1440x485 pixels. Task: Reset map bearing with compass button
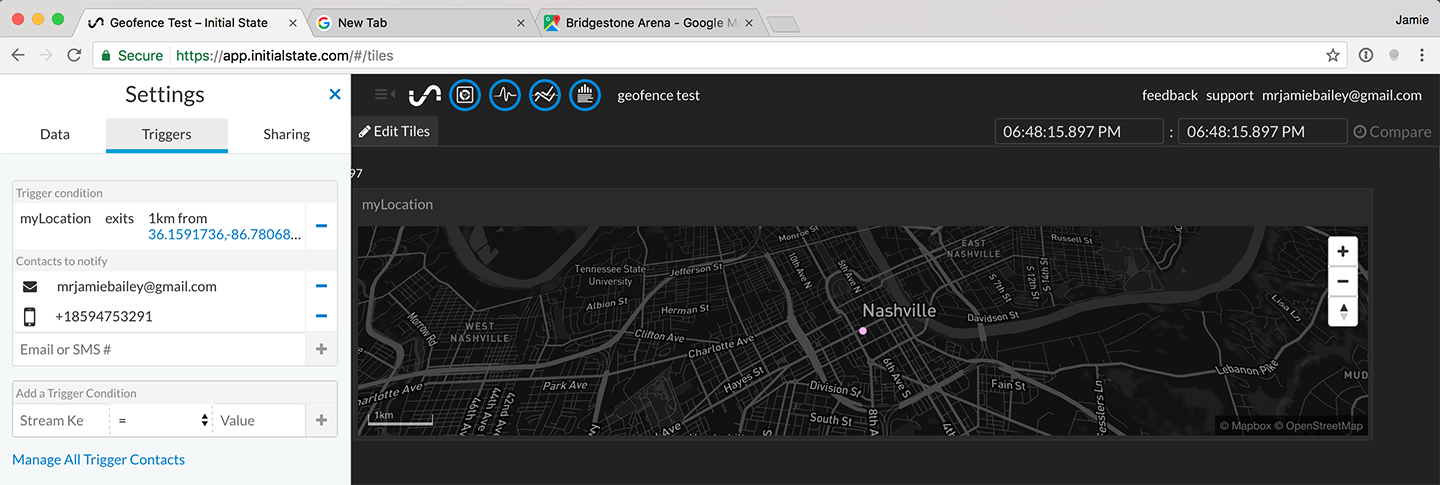coord(1343,311)
